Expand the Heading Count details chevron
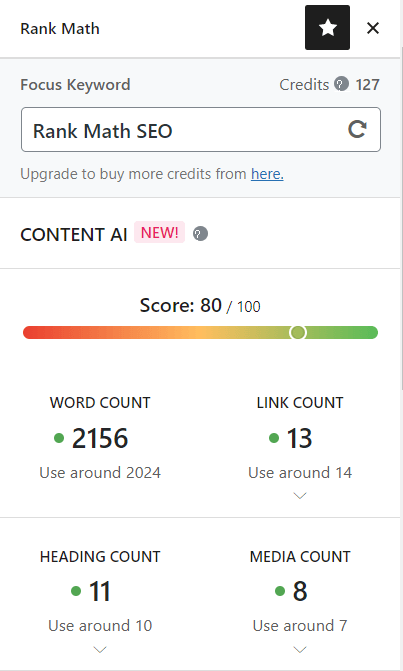Screen dimensions: 403x671 pos(100,650)
